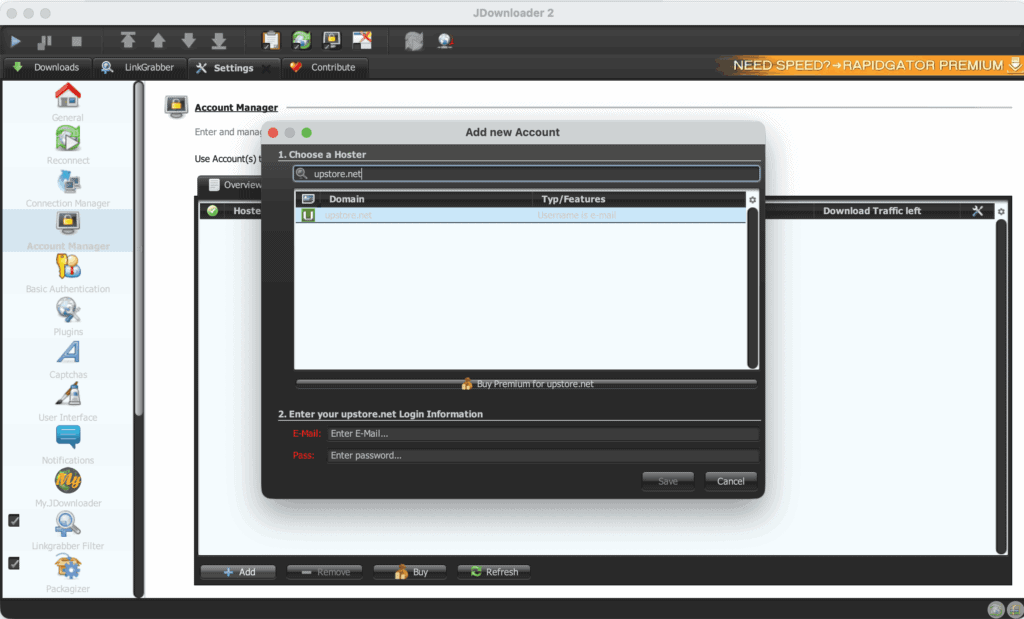Move selection to the bottom of list
The height and width of the screenshot is (619, 1024).
pos(219,41)
